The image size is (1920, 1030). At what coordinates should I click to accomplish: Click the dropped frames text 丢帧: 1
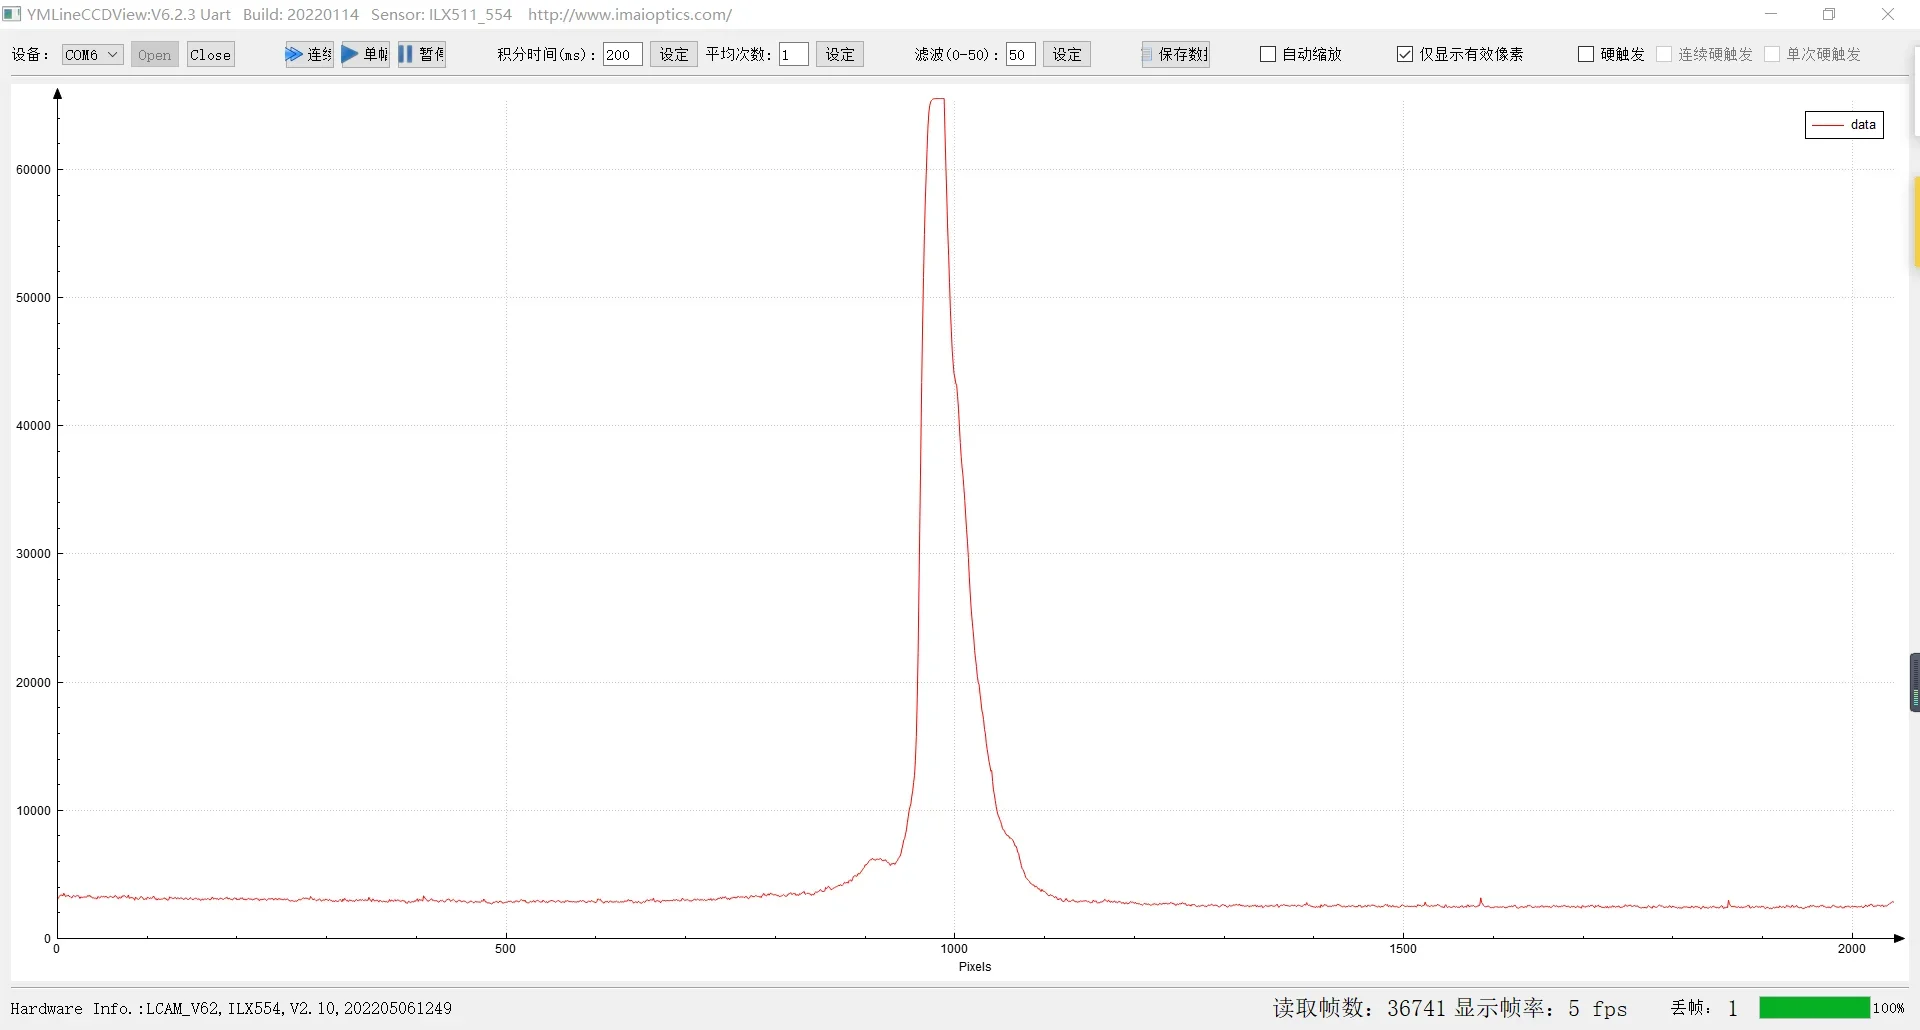pyautogui.click(x=1705, y=1008)
